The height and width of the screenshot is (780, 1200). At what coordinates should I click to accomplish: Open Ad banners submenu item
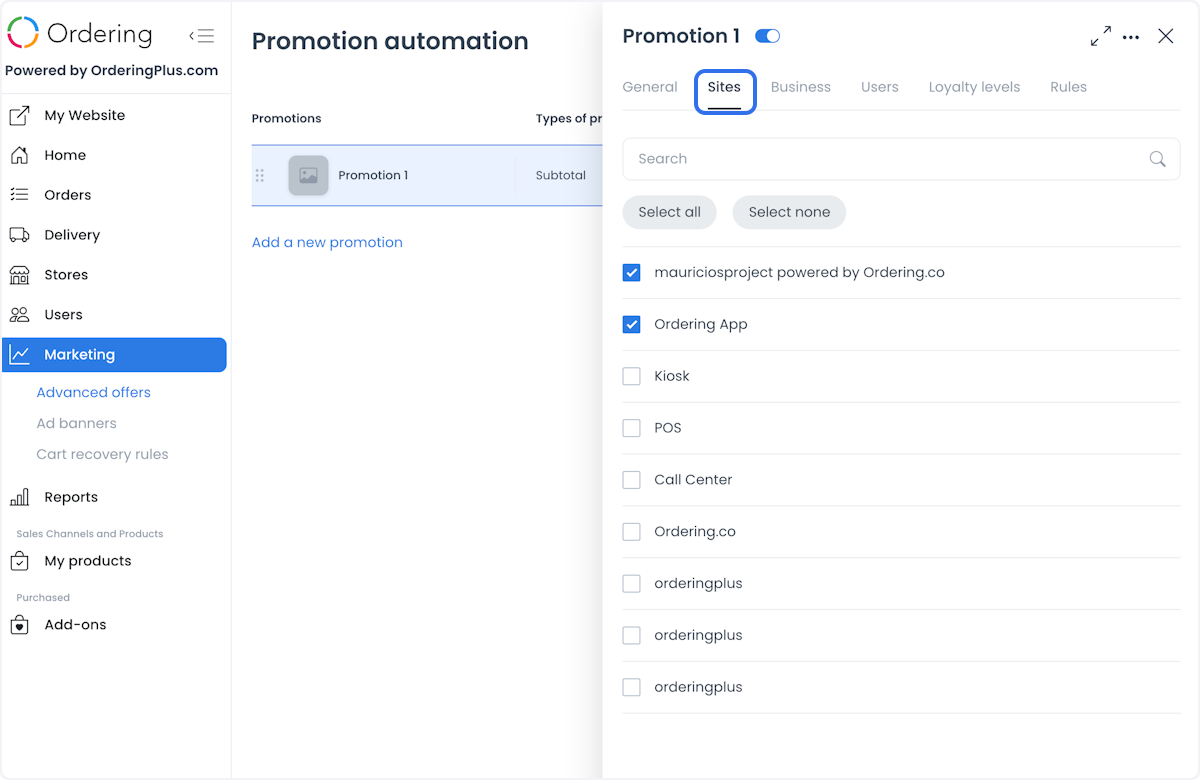77,423
